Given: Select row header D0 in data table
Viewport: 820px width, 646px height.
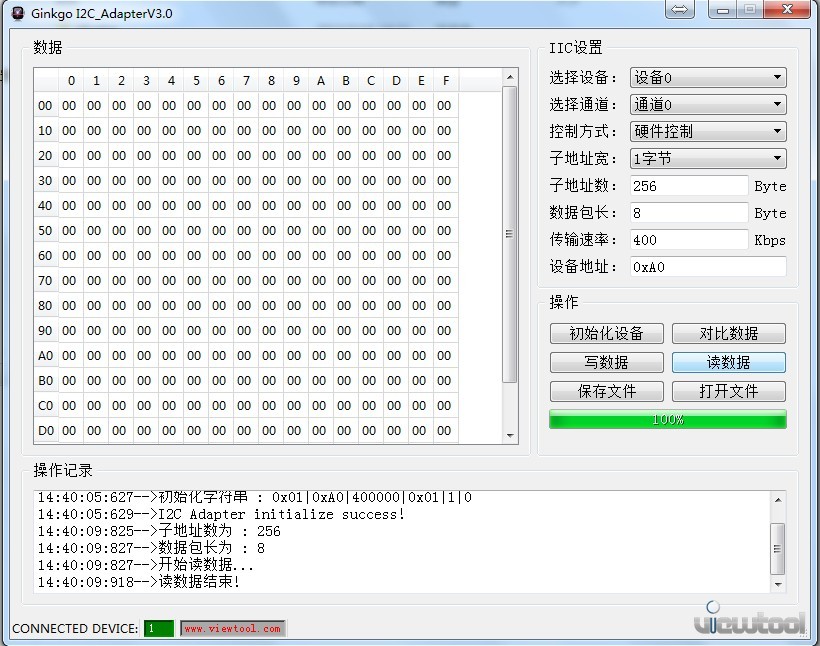Looking at the screenshot, I should pyautogui.click(x=45, y=430).
